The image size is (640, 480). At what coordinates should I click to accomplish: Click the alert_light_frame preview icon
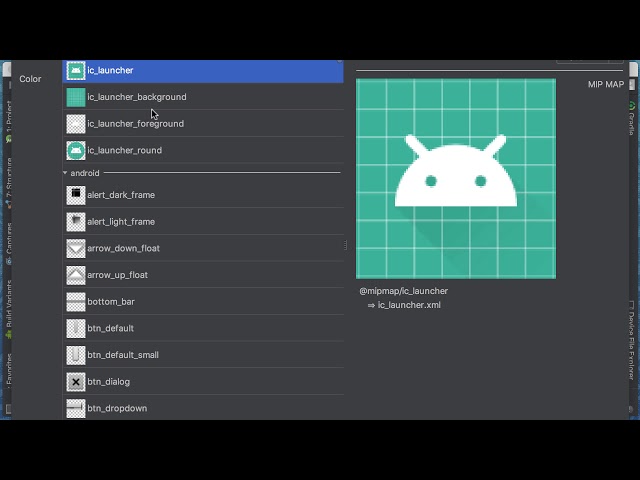[x=76, y=222]
